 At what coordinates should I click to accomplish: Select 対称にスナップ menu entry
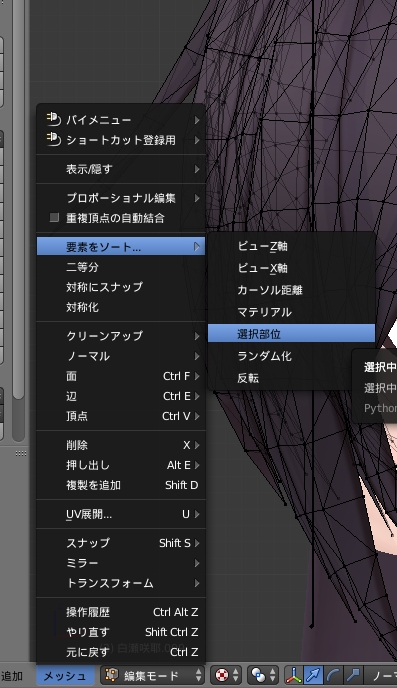121,287
